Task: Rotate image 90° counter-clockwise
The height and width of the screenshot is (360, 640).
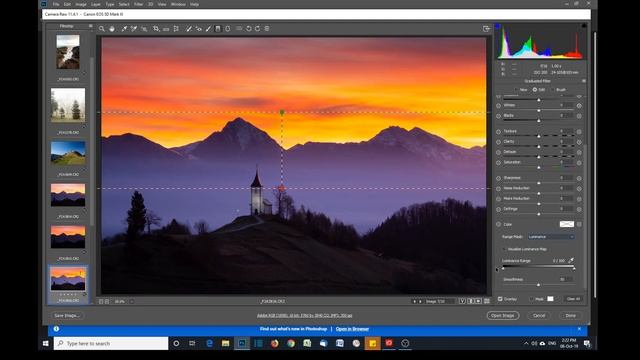Action: (249, 29)
